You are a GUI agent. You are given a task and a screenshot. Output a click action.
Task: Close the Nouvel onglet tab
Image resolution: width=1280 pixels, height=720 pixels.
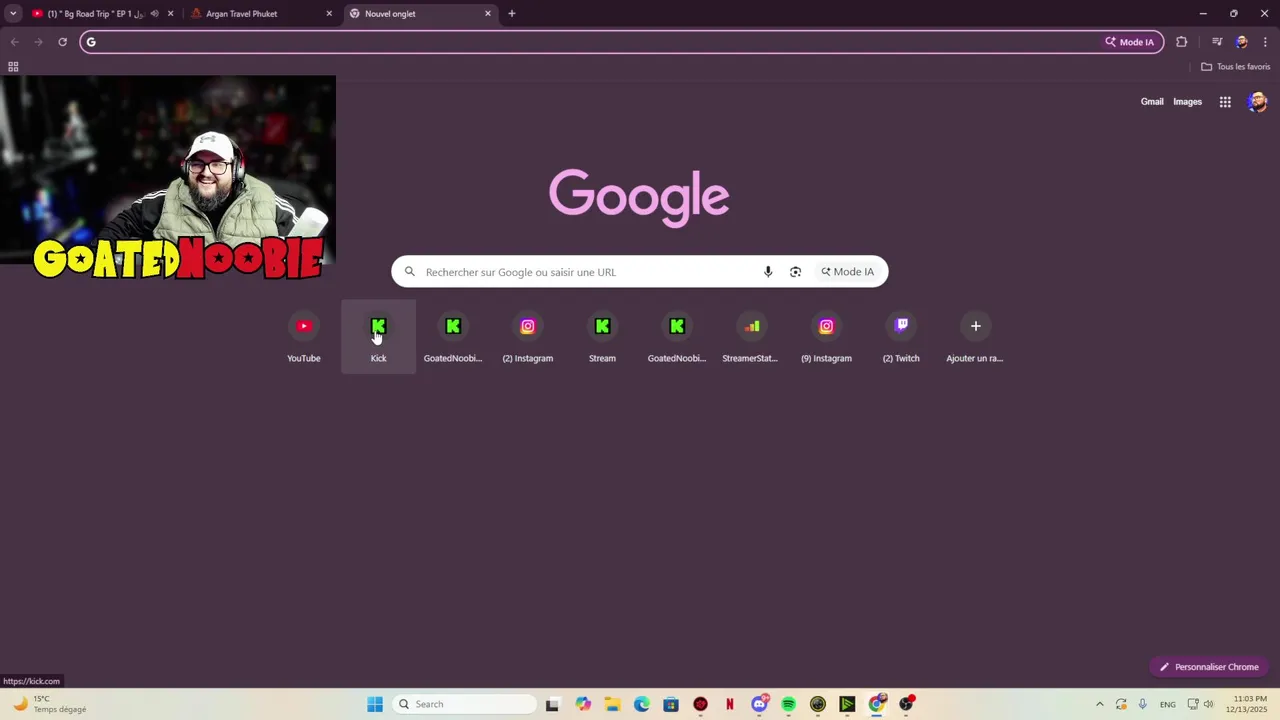coord(488,14)
